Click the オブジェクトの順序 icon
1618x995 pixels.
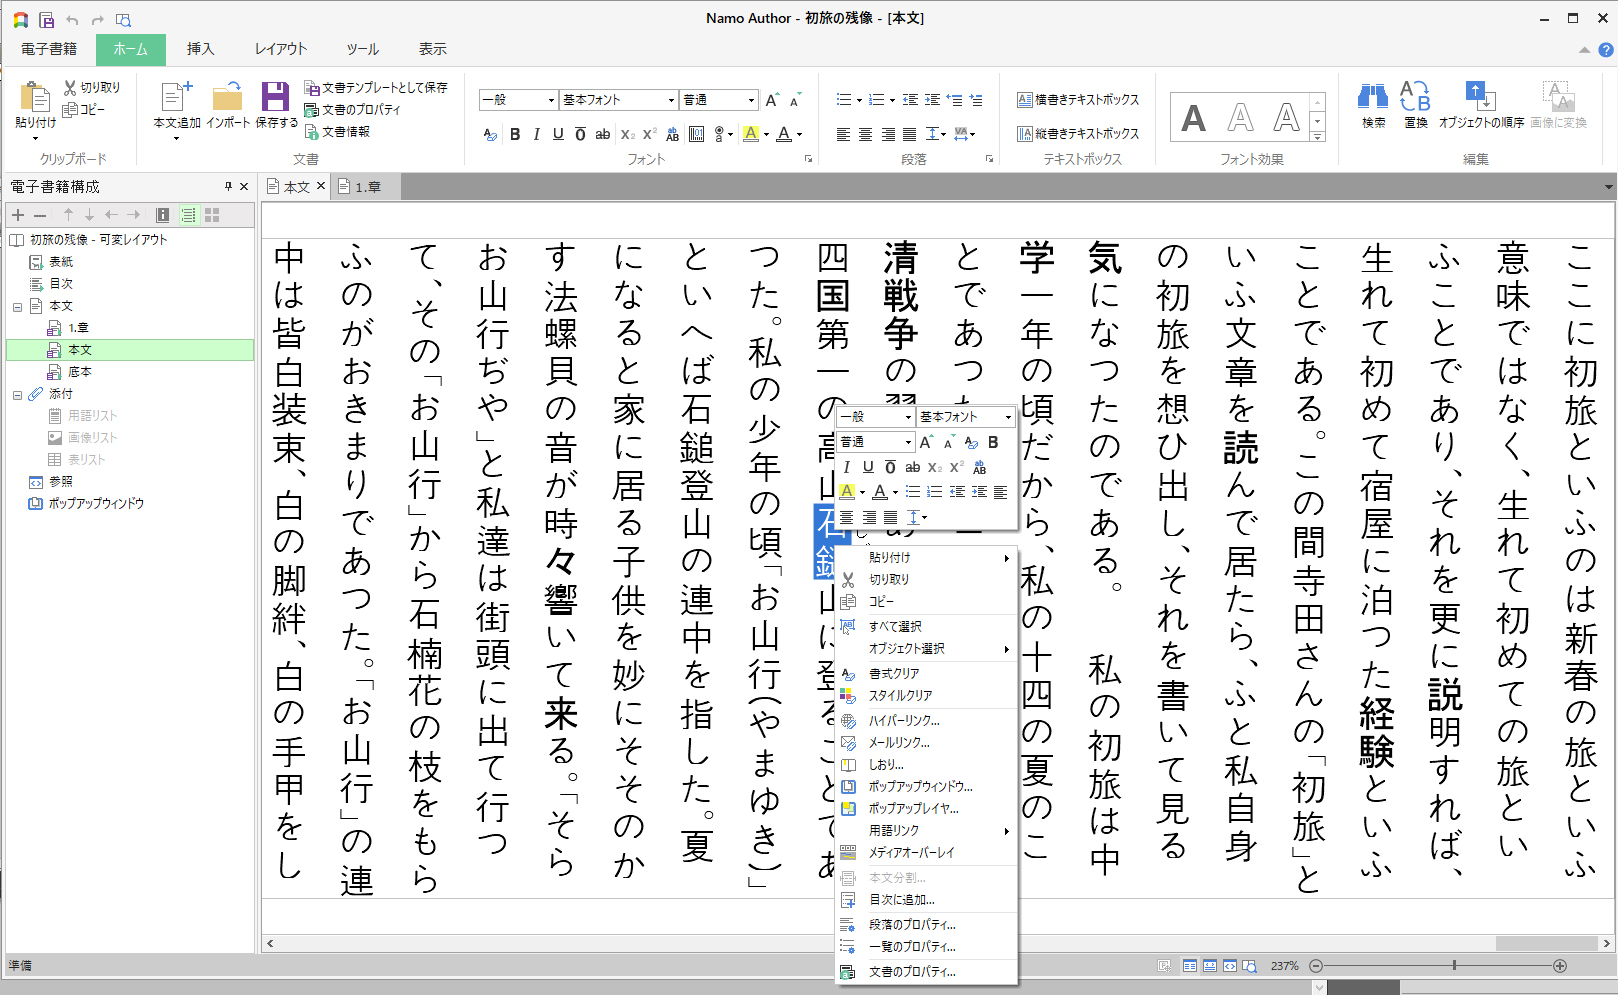pyautogui.click(x=1480, y=97)
